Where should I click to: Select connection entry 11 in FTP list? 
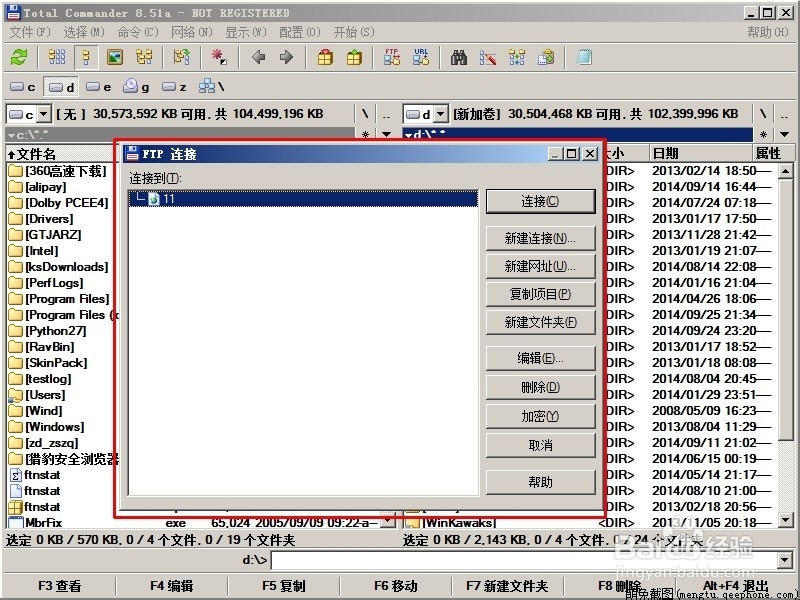pos(304,198)
